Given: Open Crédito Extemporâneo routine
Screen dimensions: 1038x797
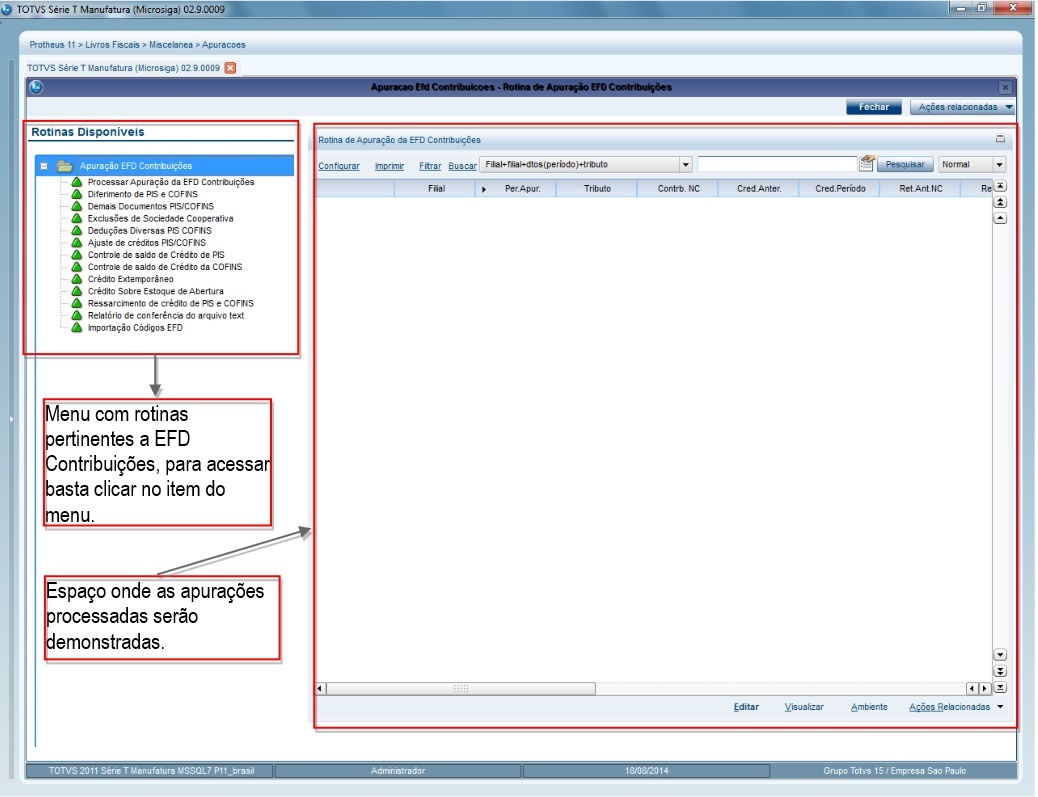Looking at the screenshot, I should pos(130,279).
